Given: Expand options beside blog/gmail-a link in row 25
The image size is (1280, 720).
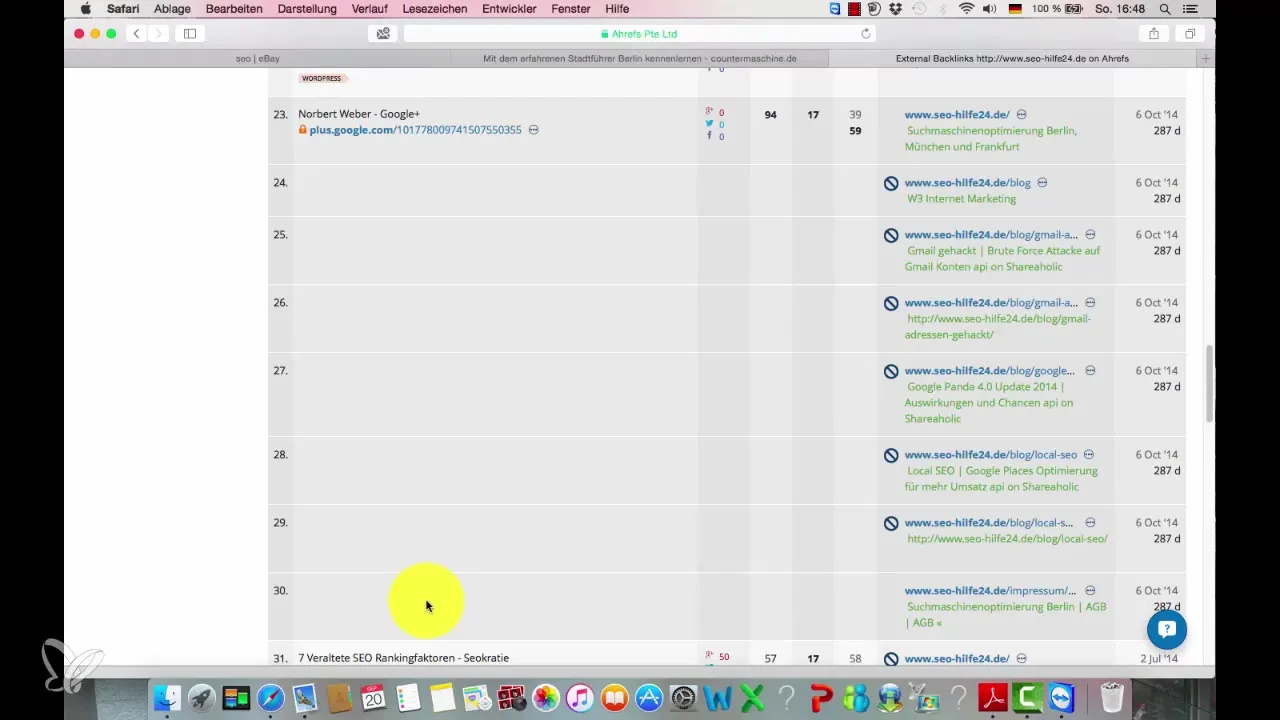Looking at the screenshot, I should (1090, 235).
